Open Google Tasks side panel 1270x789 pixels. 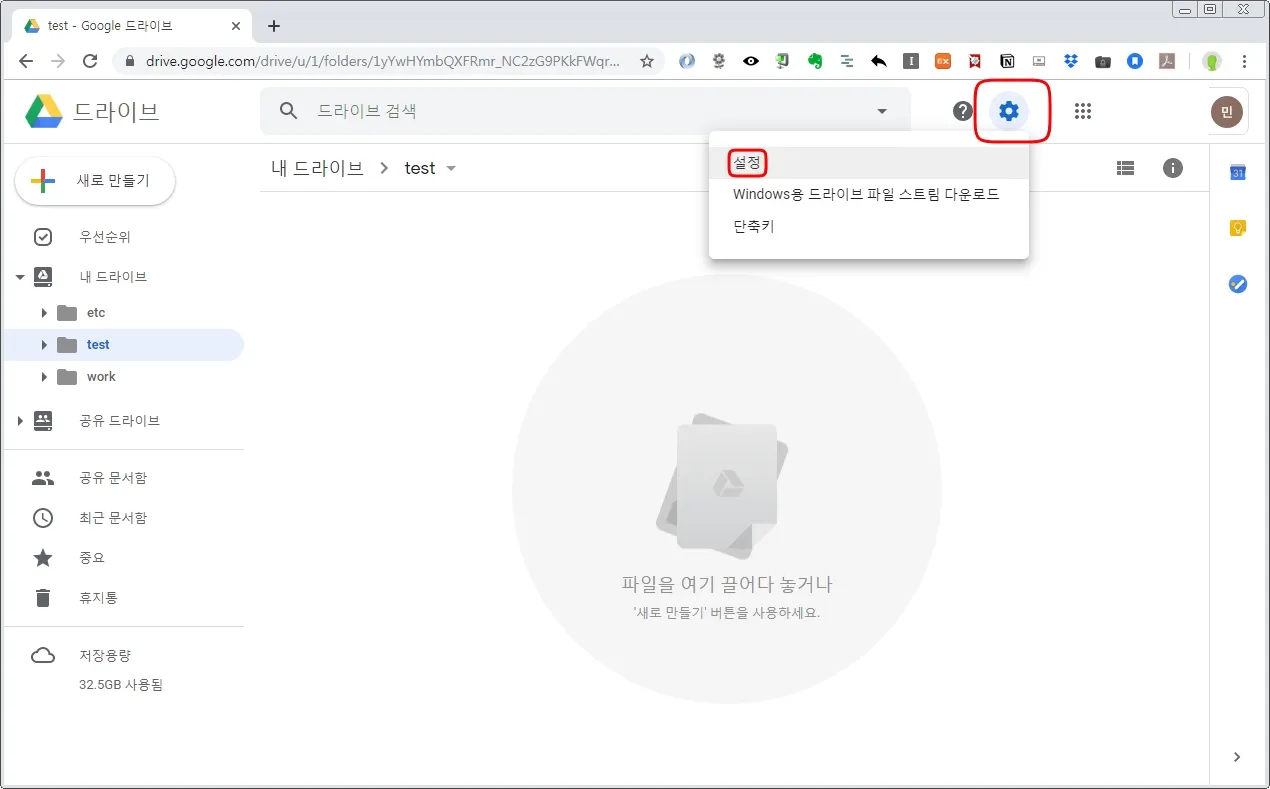pos(1238,284)
